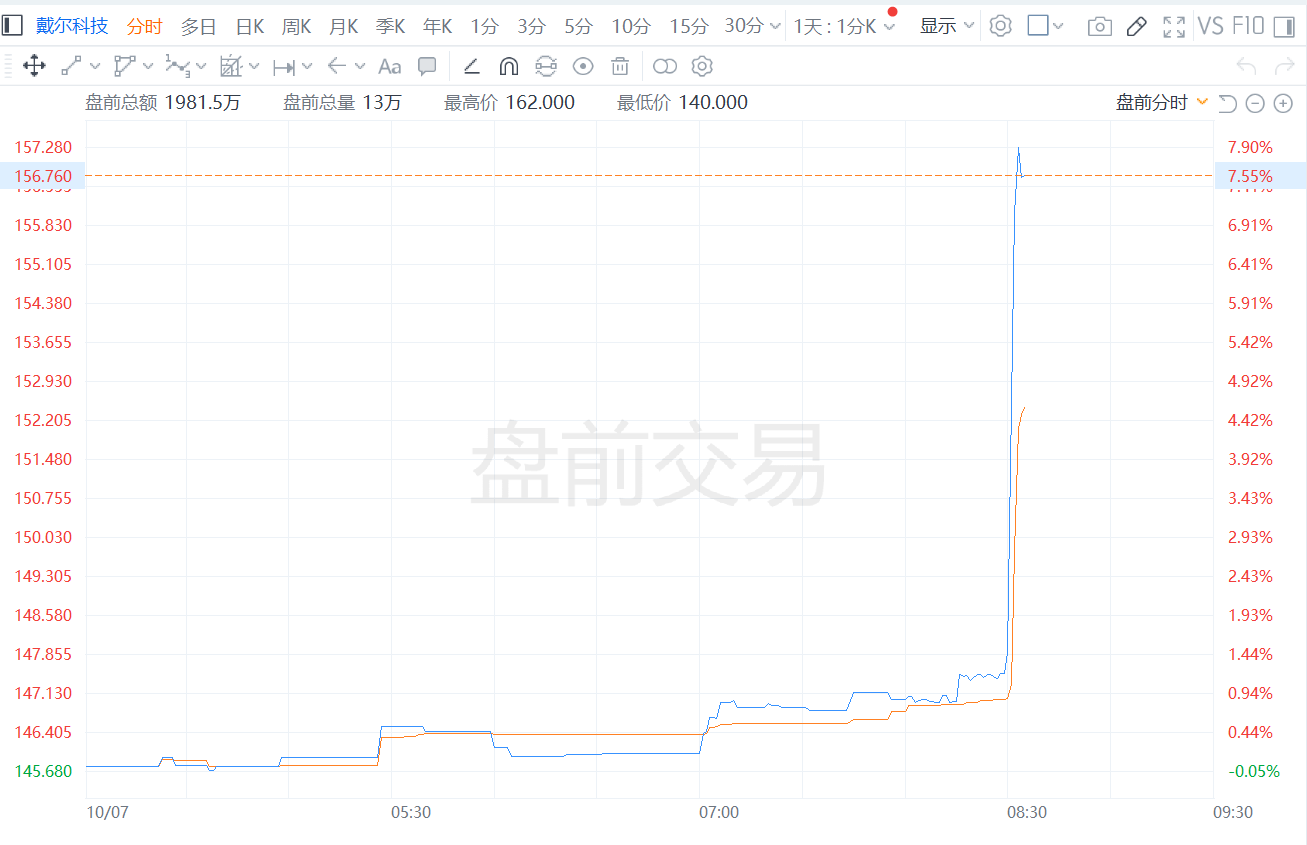This screenshot has height=845, width=1307.
Task: Enter fullscreen chart mode
Action: tap(1174, 27)
